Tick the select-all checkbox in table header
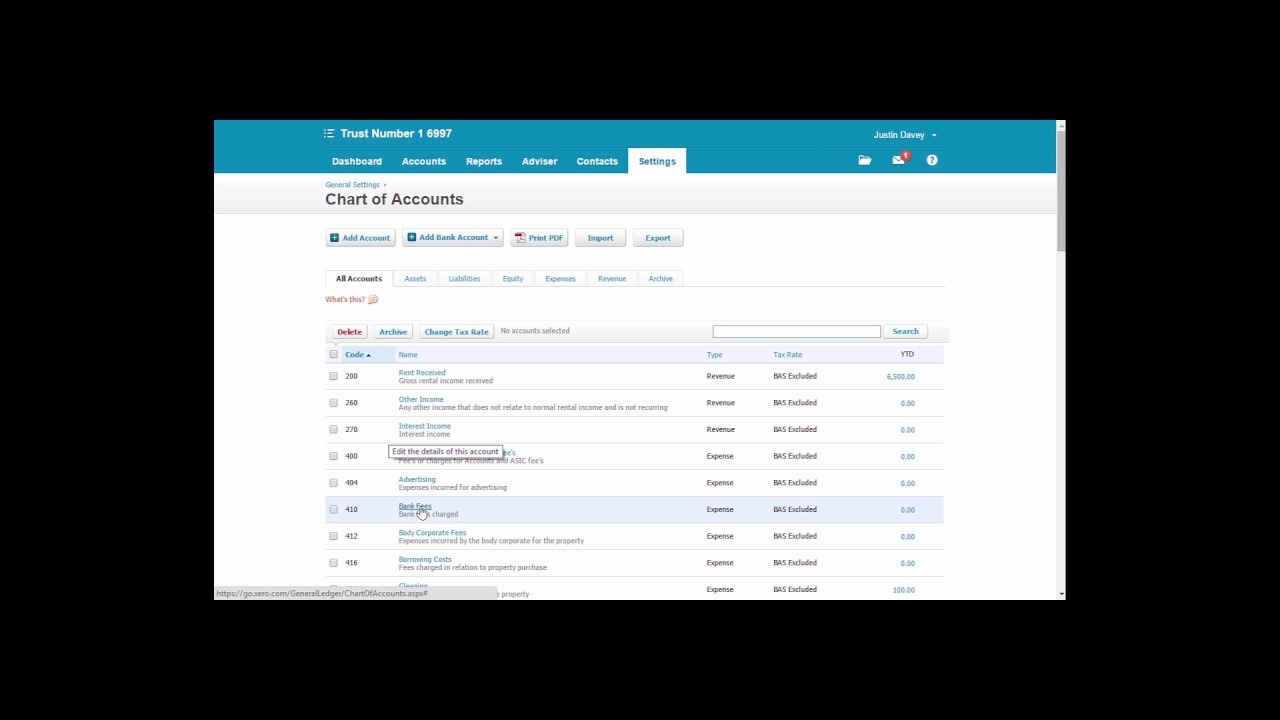 tap(334, 354)
